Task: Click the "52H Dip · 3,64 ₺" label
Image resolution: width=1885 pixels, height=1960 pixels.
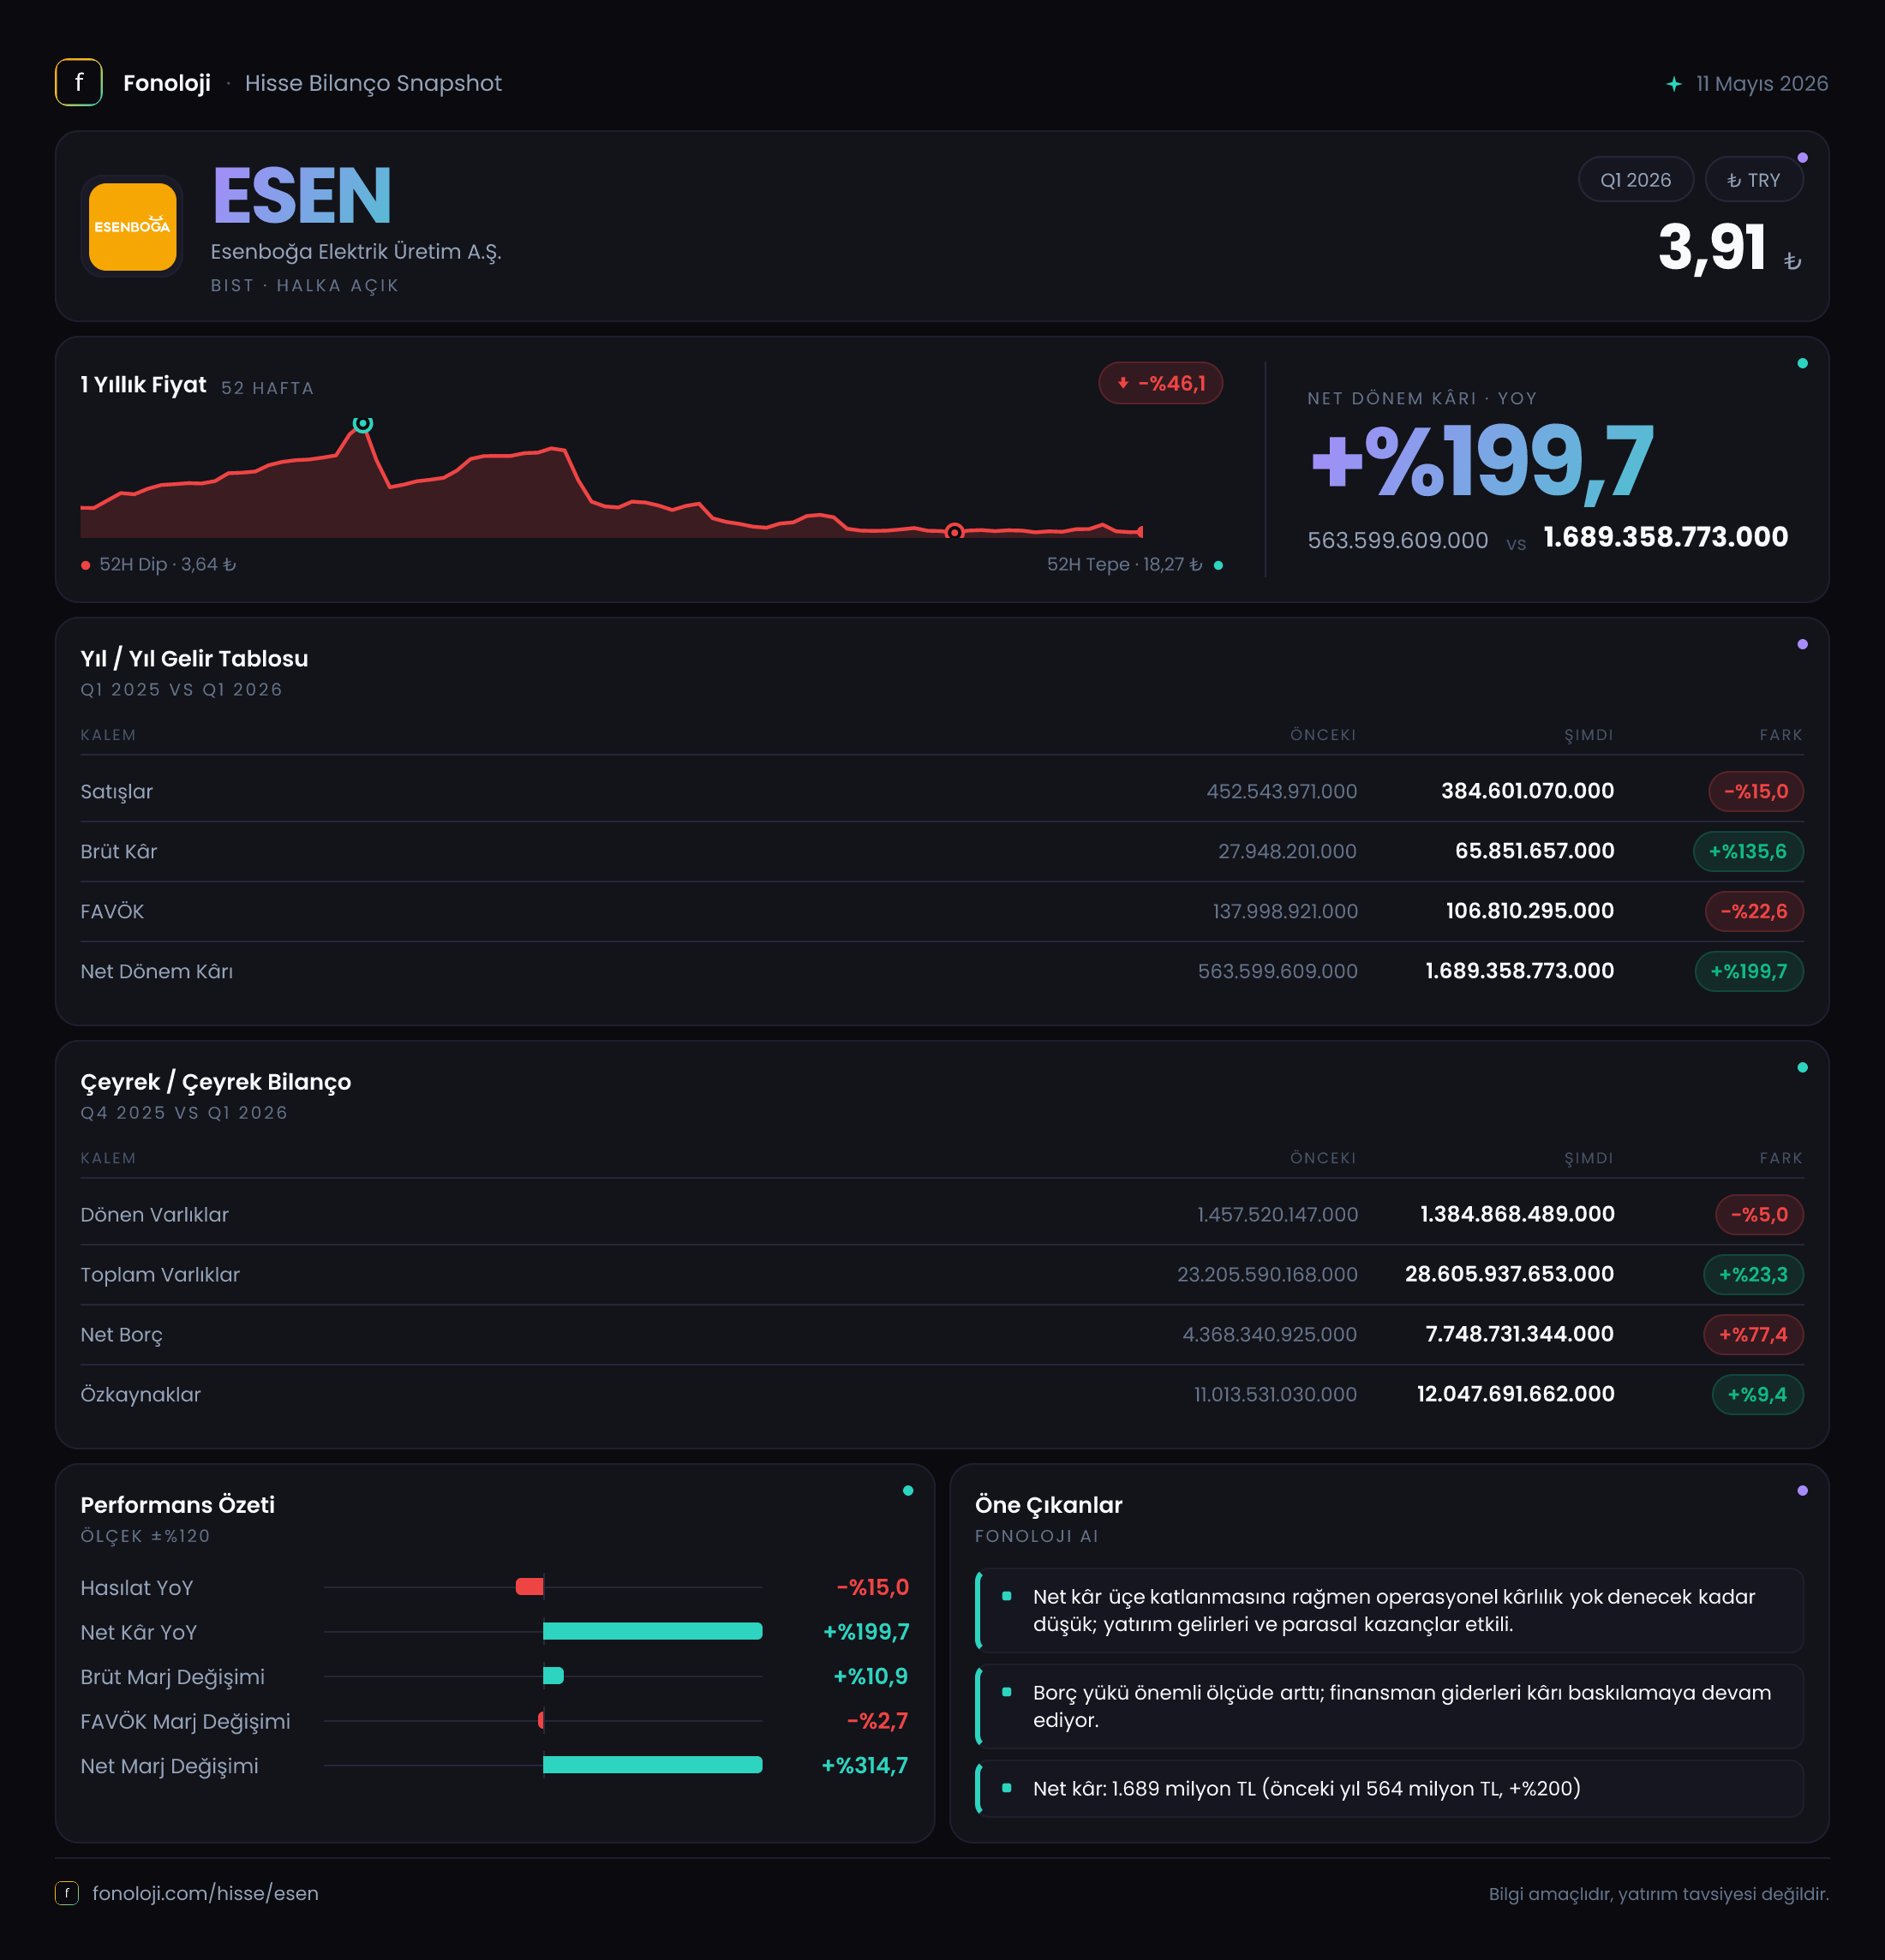Action: 159,565
